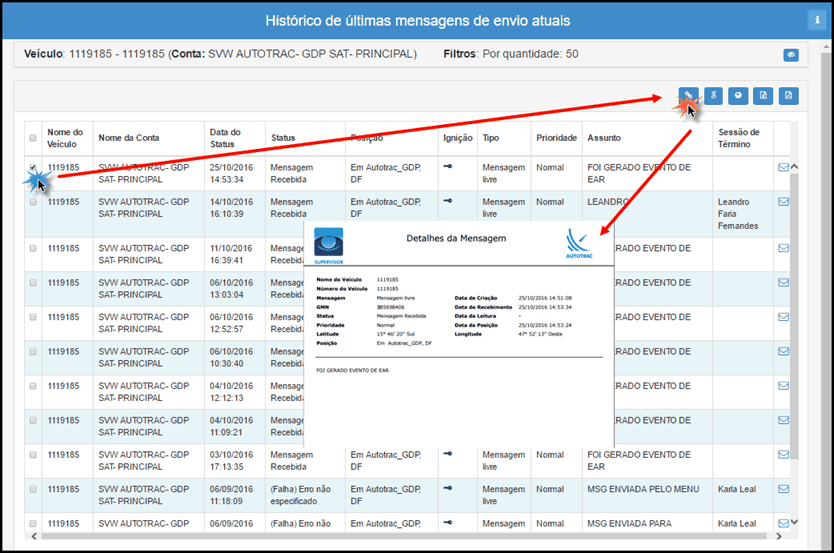This screenshot has width=834, height=553.
Task: Click the first document export icon in the toolbar
Action: point(763,96)
